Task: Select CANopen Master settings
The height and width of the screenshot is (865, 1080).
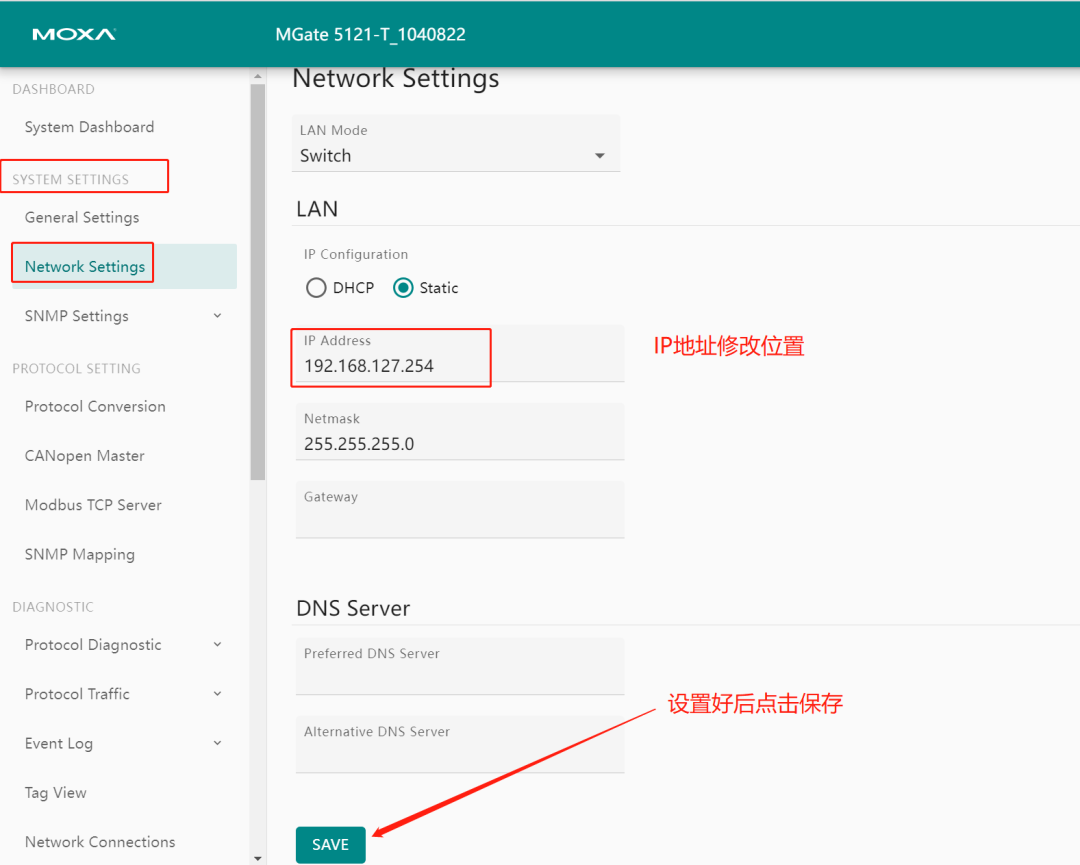Action: [84, 455]
